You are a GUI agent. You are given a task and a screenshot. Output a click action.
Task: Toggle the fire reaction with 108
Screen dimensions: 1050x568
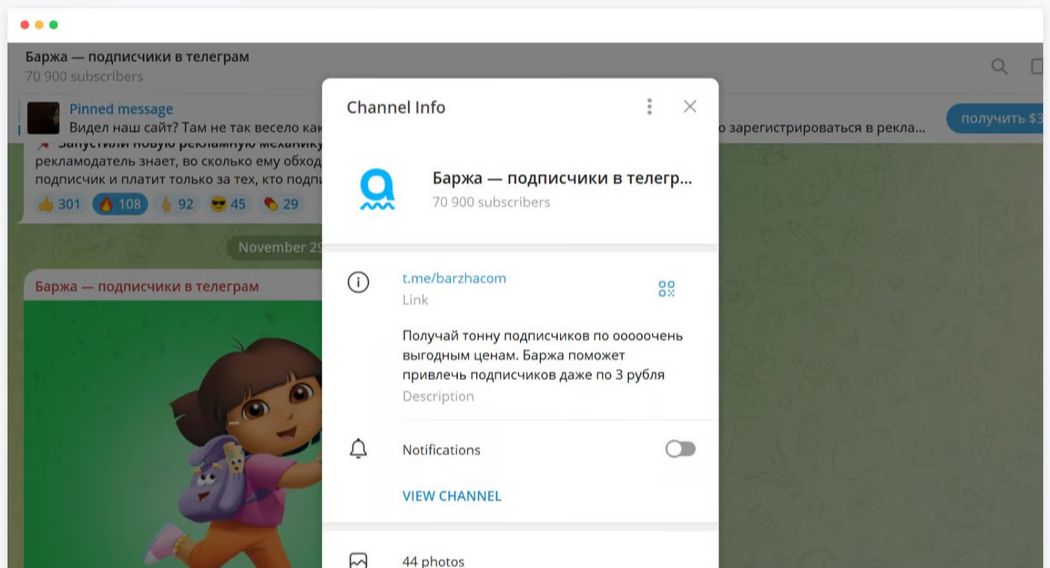click(x=121, y=204)
